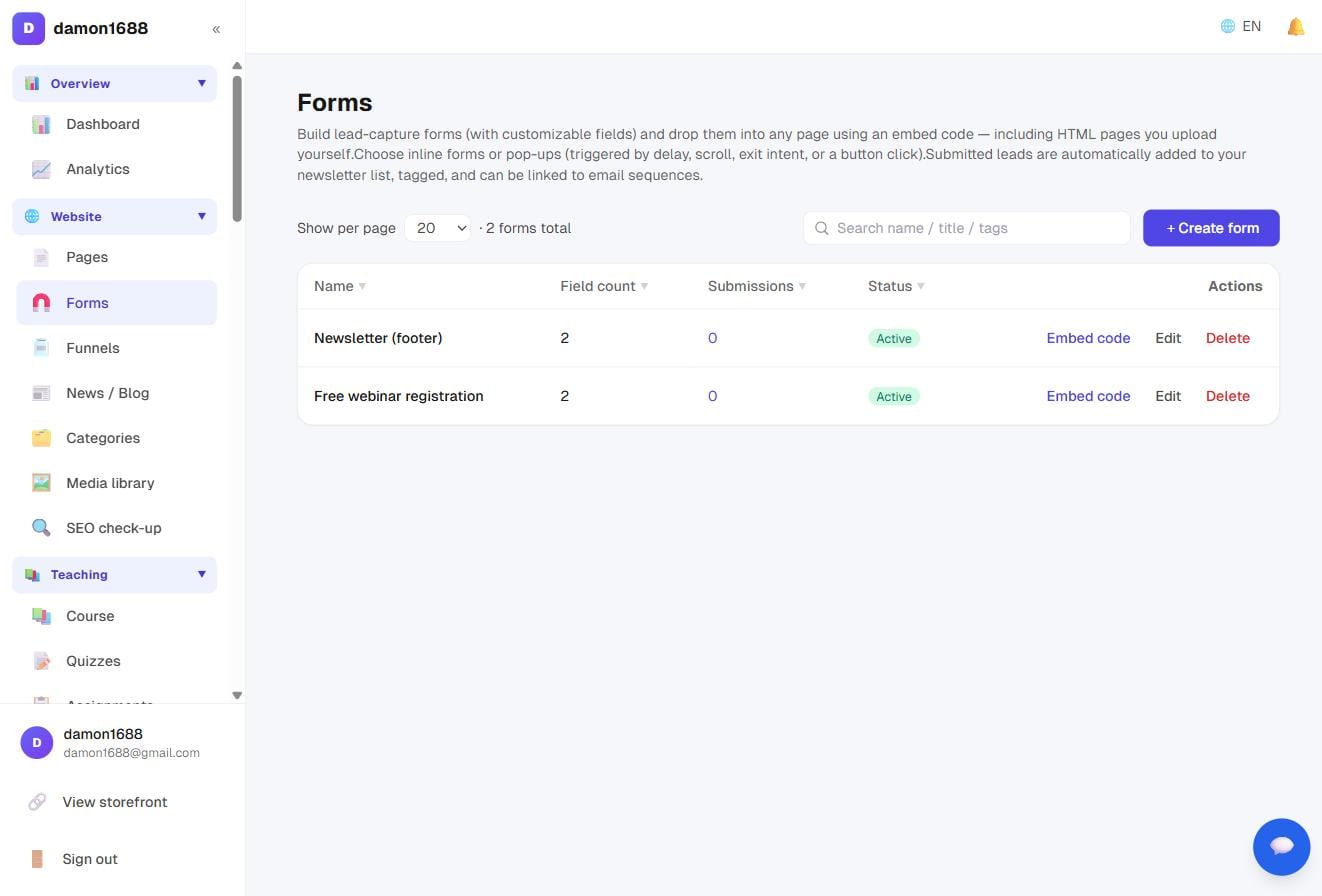This screenshot has height=896, width=1322.
Task: Click Active status badge of Free webinar registration
Action: 894,397
